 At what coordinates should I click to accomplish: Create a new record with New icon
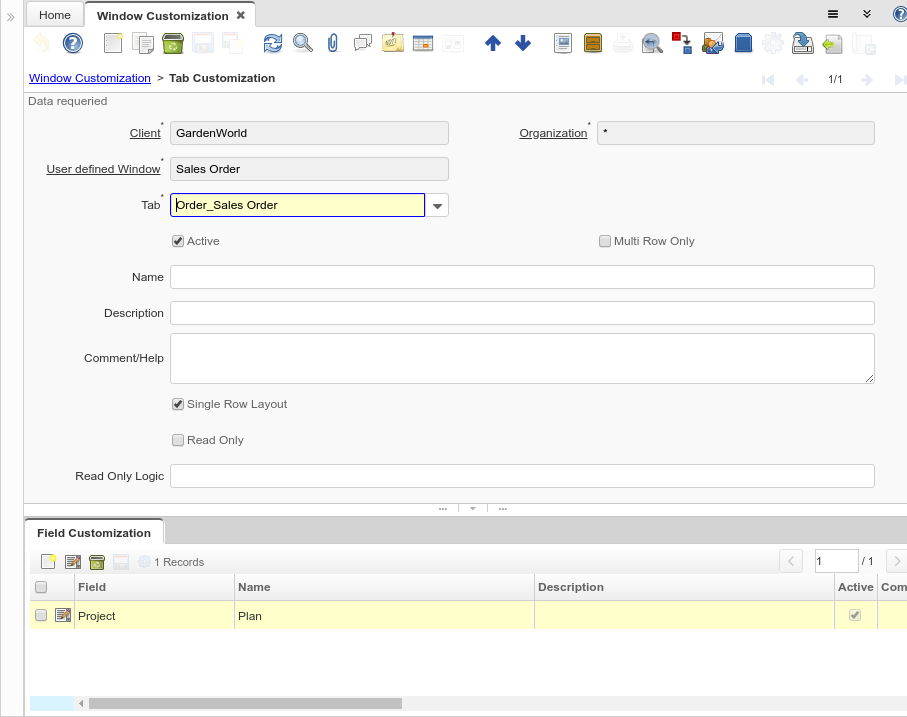(x=113, y=43)
